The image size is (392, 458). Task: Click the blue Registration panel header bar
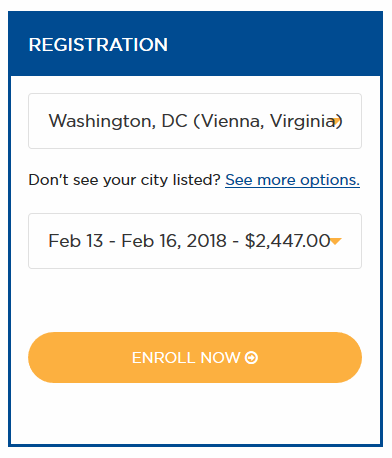coord(195,43)
